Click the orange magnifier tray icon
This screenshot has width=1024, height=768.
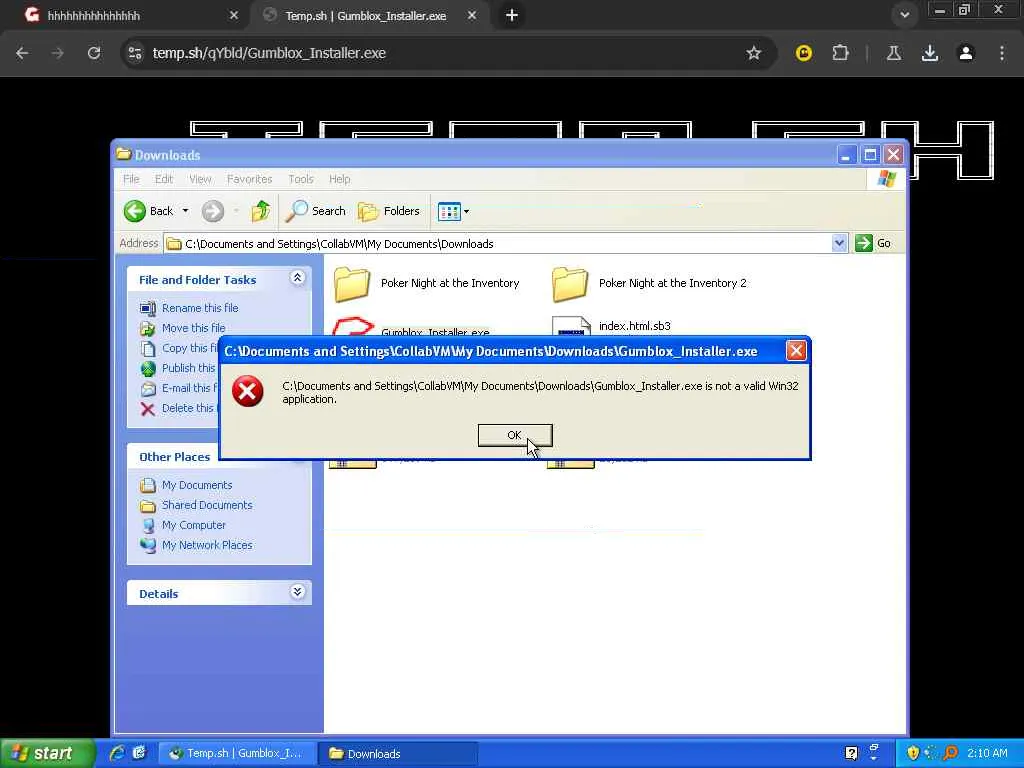951,754
